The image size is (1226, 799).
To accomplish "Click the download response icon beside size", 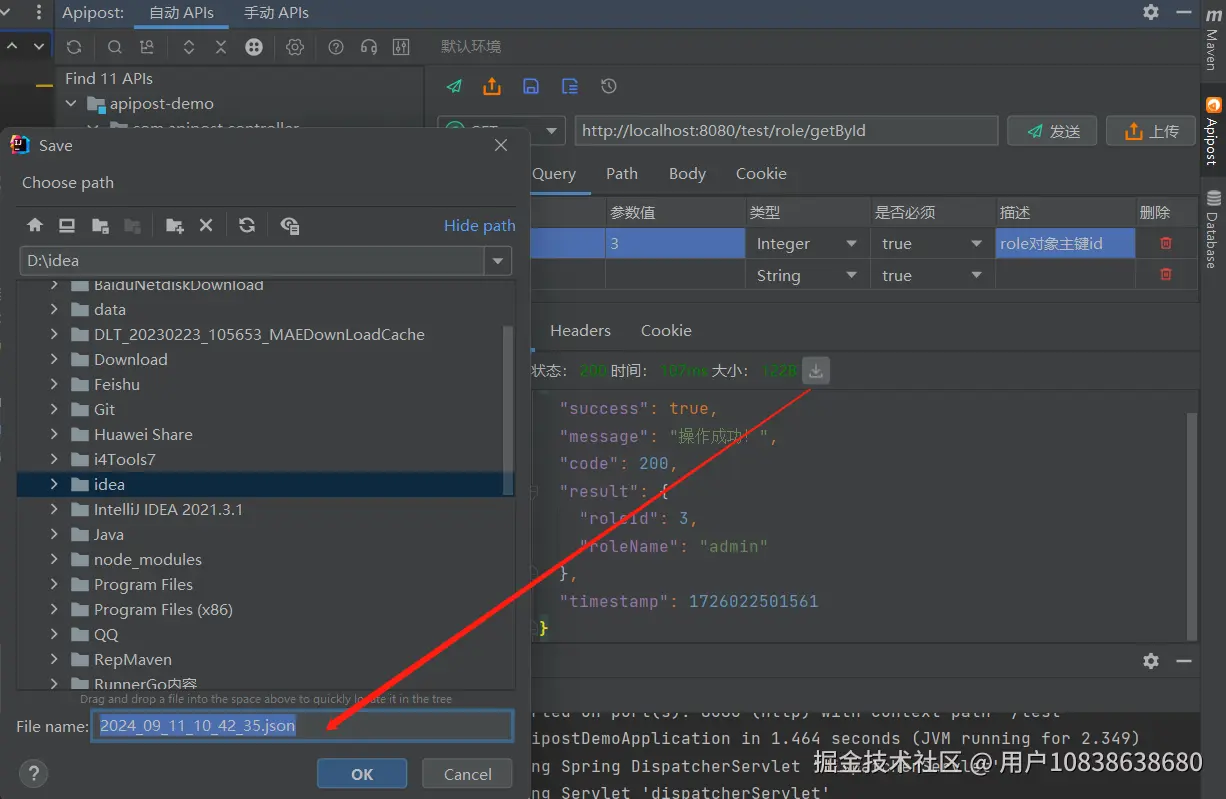I will (816, 371).
